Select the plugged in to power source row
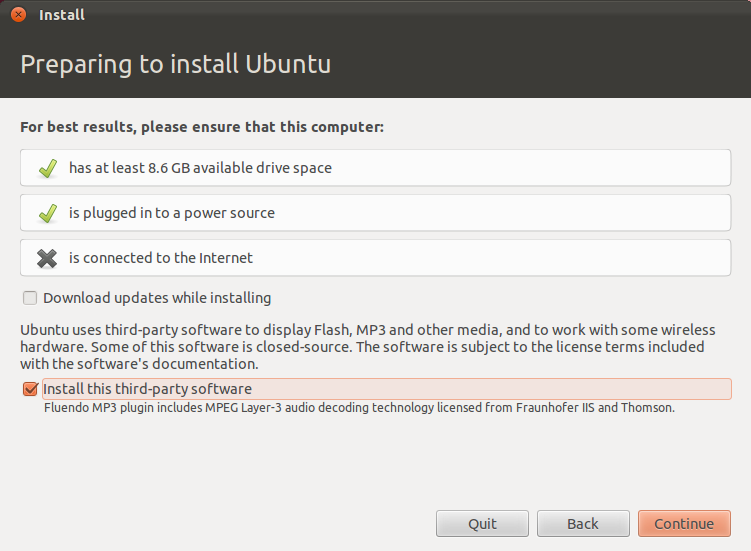 pos(375,213)
